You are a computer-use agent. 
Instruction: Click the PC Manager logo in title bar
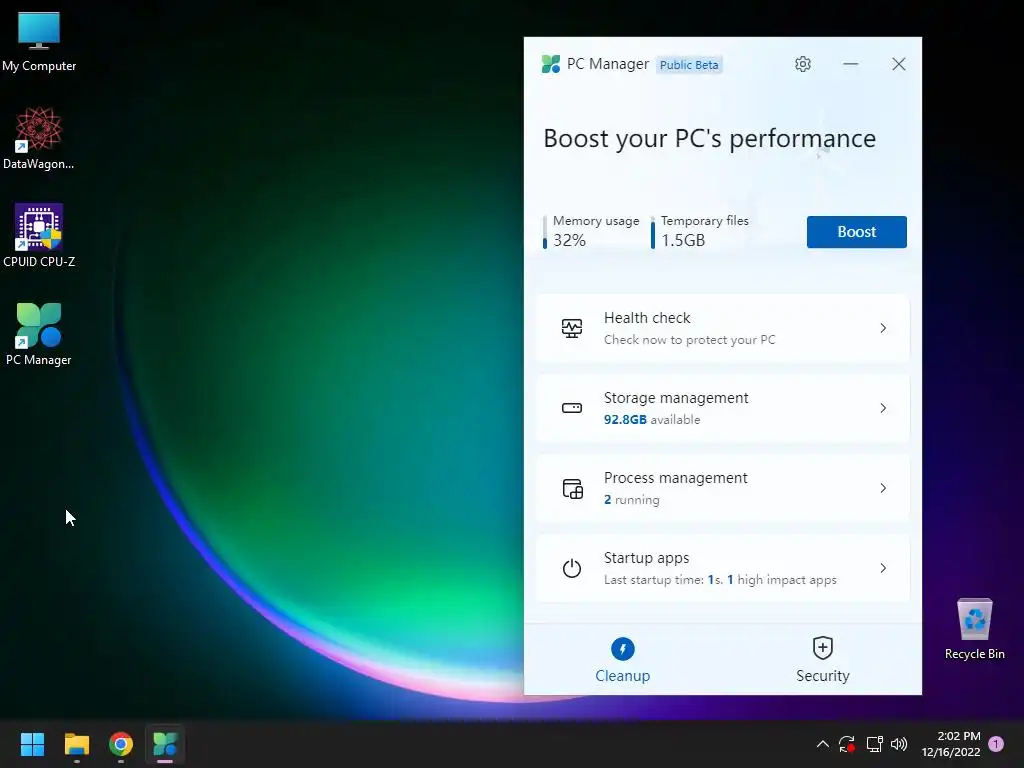pos(551,64)
